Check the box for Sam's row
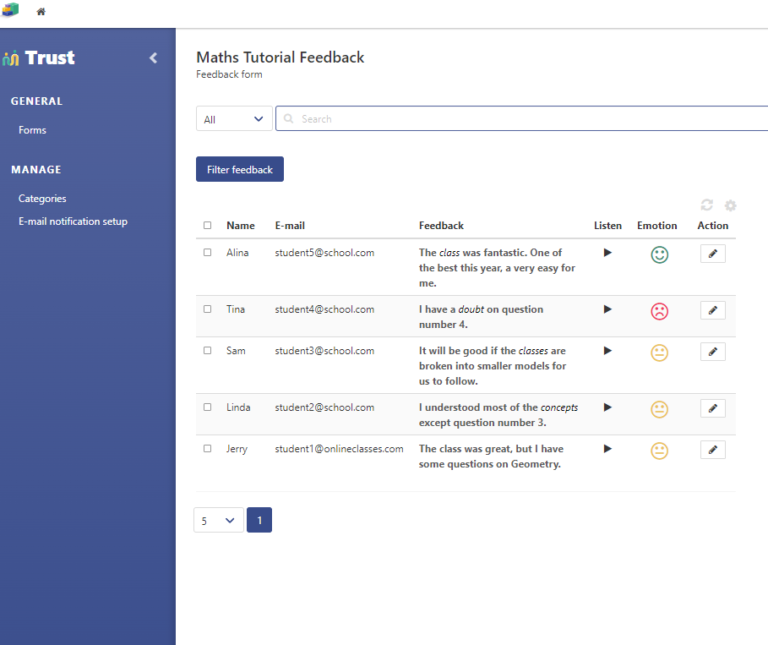This screenshot has height=645, width=768. 207,351
